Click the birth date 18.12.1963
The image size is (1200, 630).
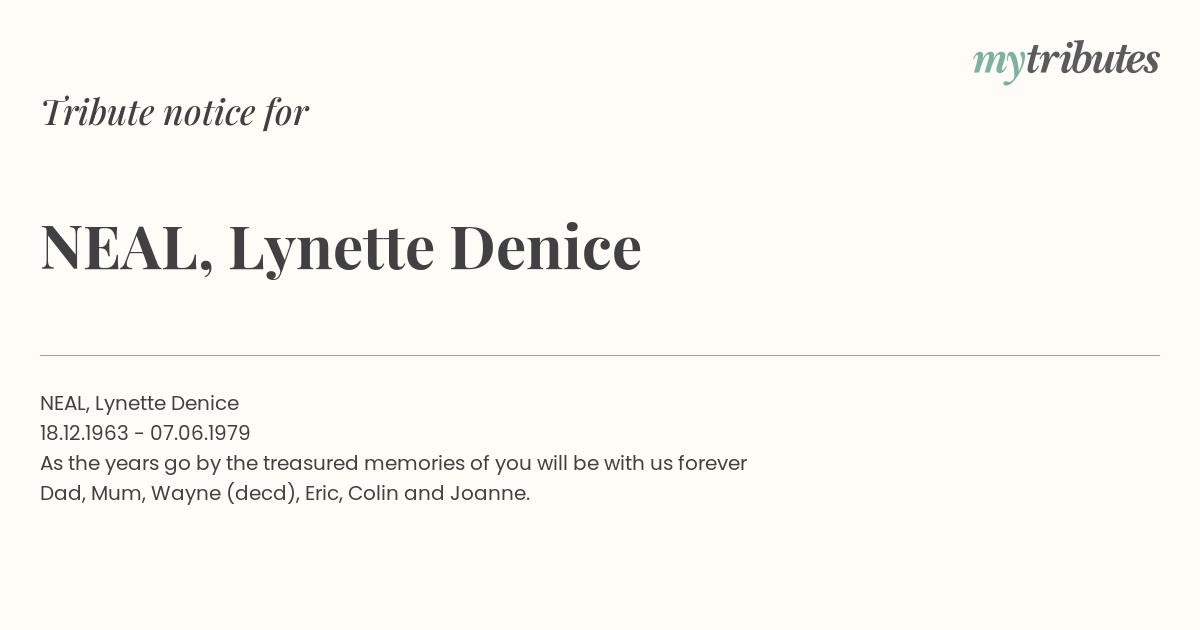tap(84, 433)
